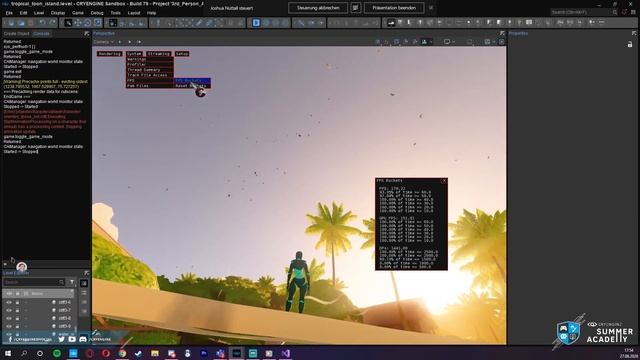640x360 pixels.
Task: Undock the Level Explorer panel
Action: click(87, 273)
